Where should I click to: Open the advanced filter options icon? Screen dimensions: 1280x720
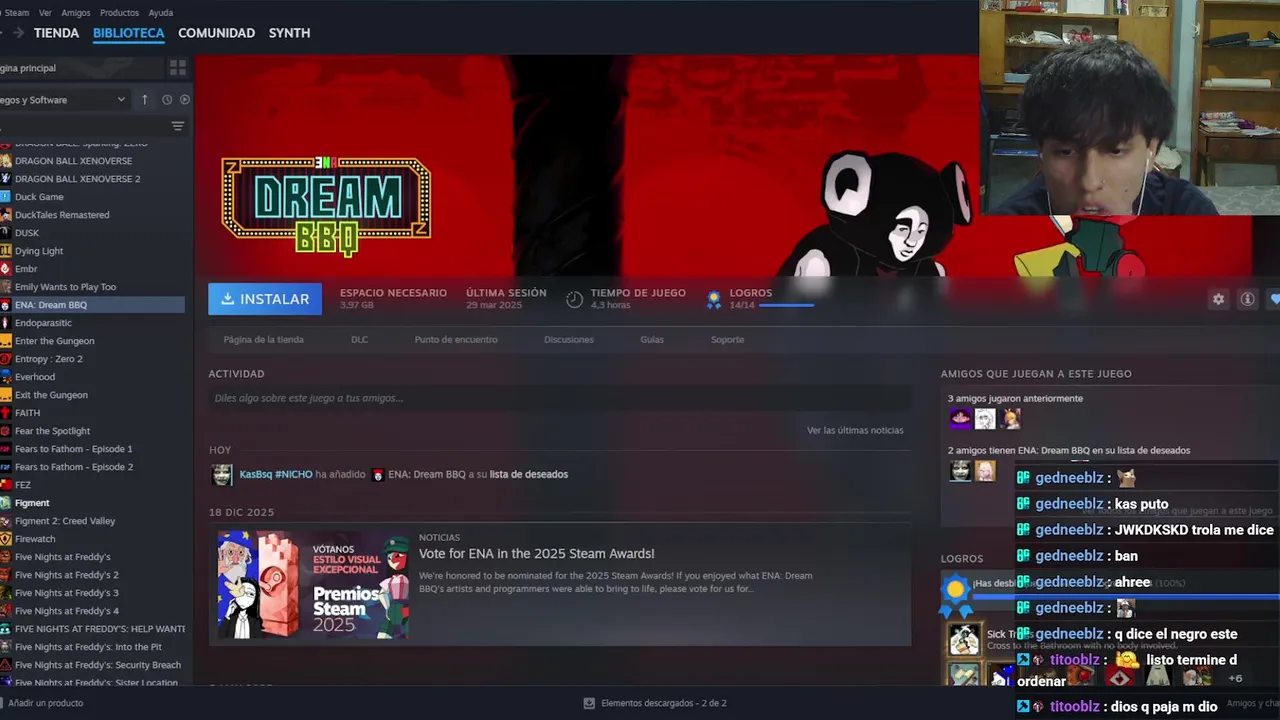point(177,126)
